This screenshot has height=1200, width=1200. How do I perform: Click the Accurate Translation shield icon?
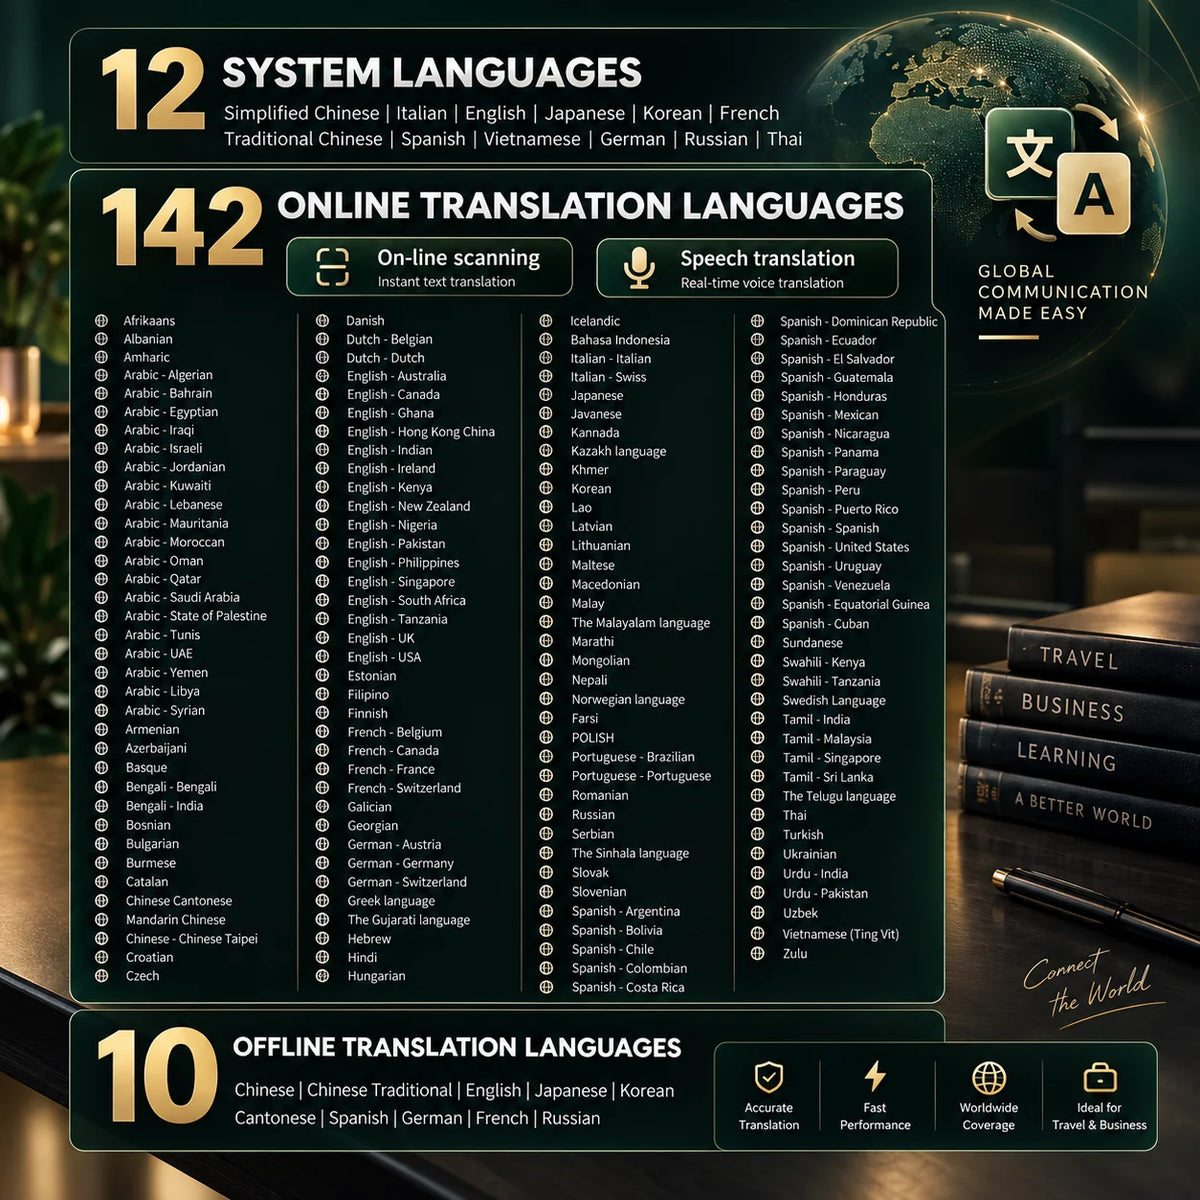coord(768,1077)
